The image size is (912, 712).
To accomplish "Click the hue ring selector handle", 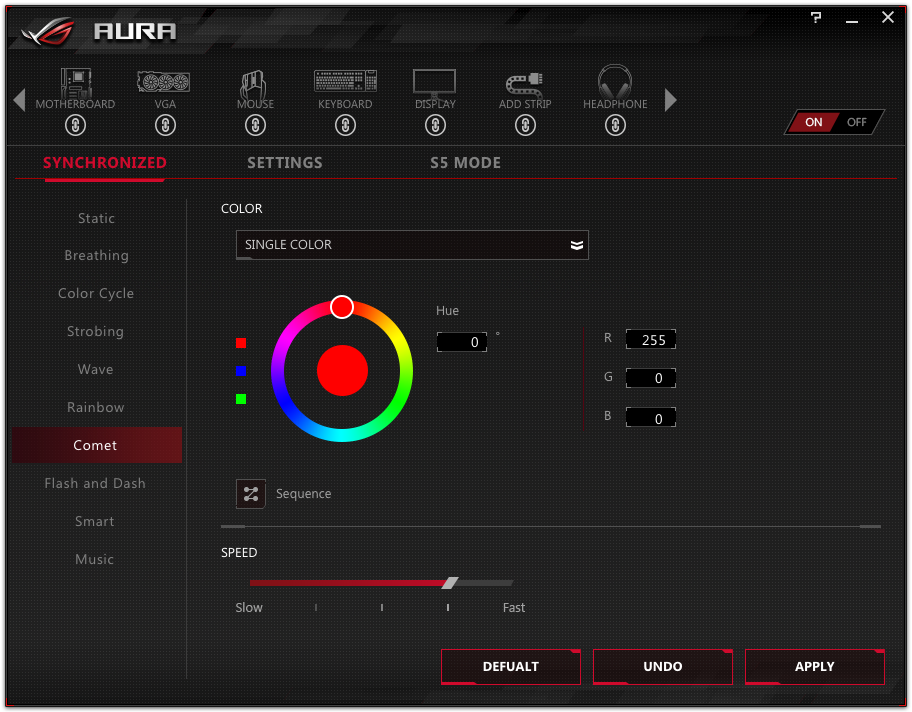I will (x=342, y=307).
